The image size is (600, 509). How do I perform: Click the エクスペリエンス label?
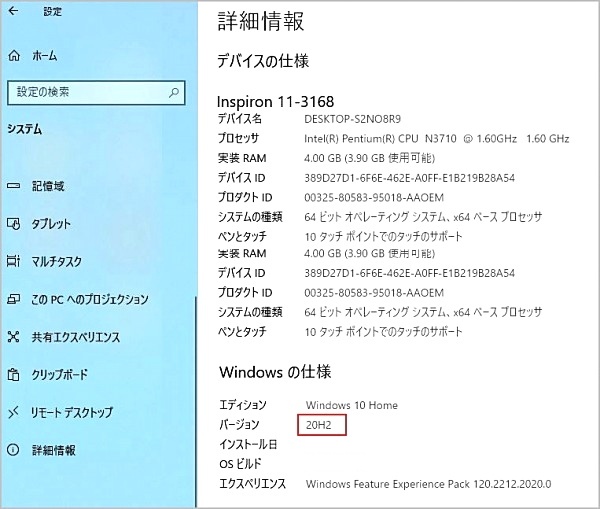(x=253, y=484)
